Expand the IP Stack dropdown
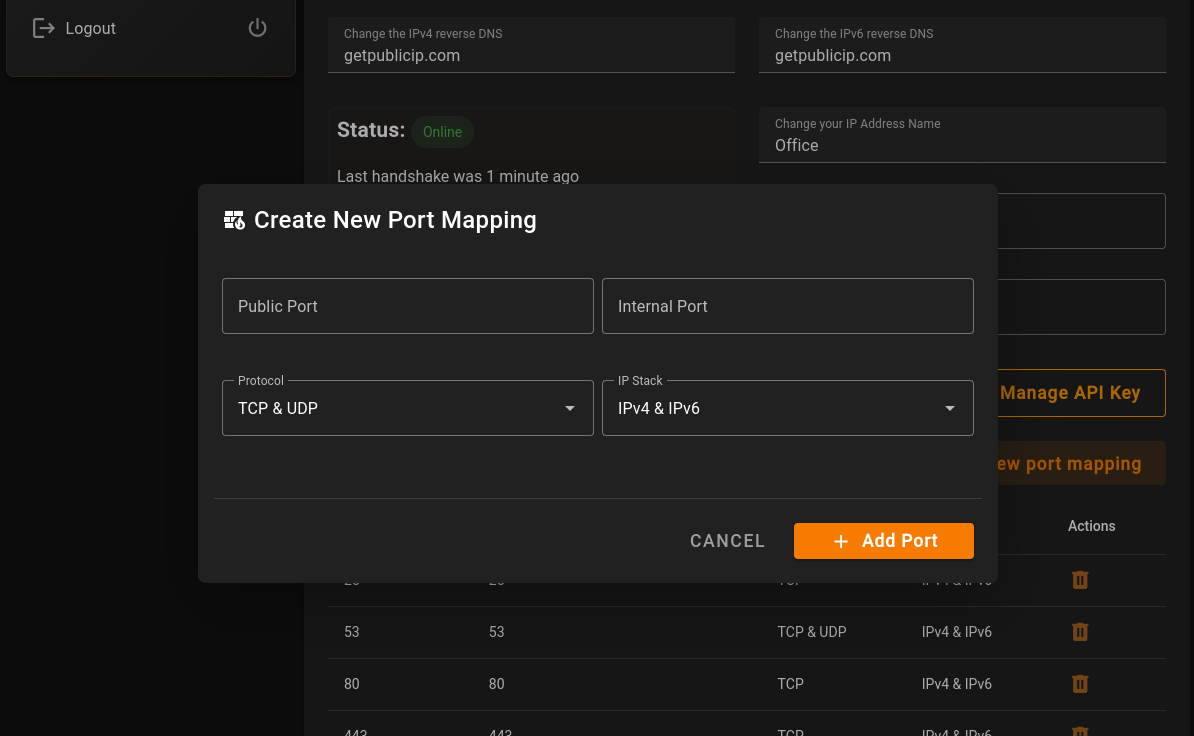Viewport: 1194px width, 736px height. (787, 408)
